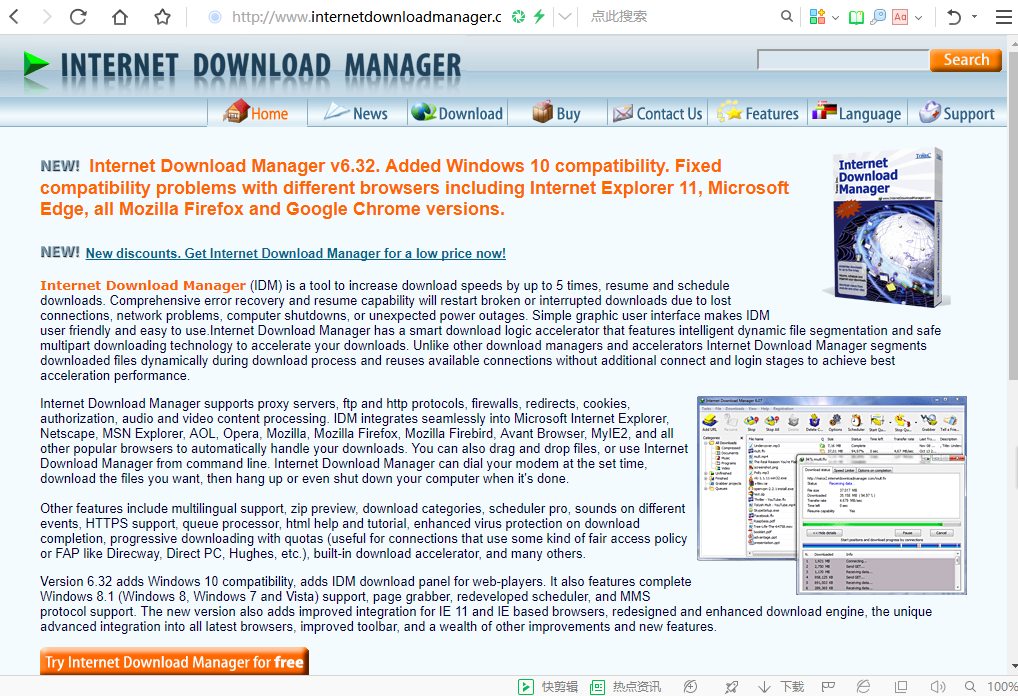
Task: Click the overlapping windows icon in status bar
Action: tap(901, 687)
